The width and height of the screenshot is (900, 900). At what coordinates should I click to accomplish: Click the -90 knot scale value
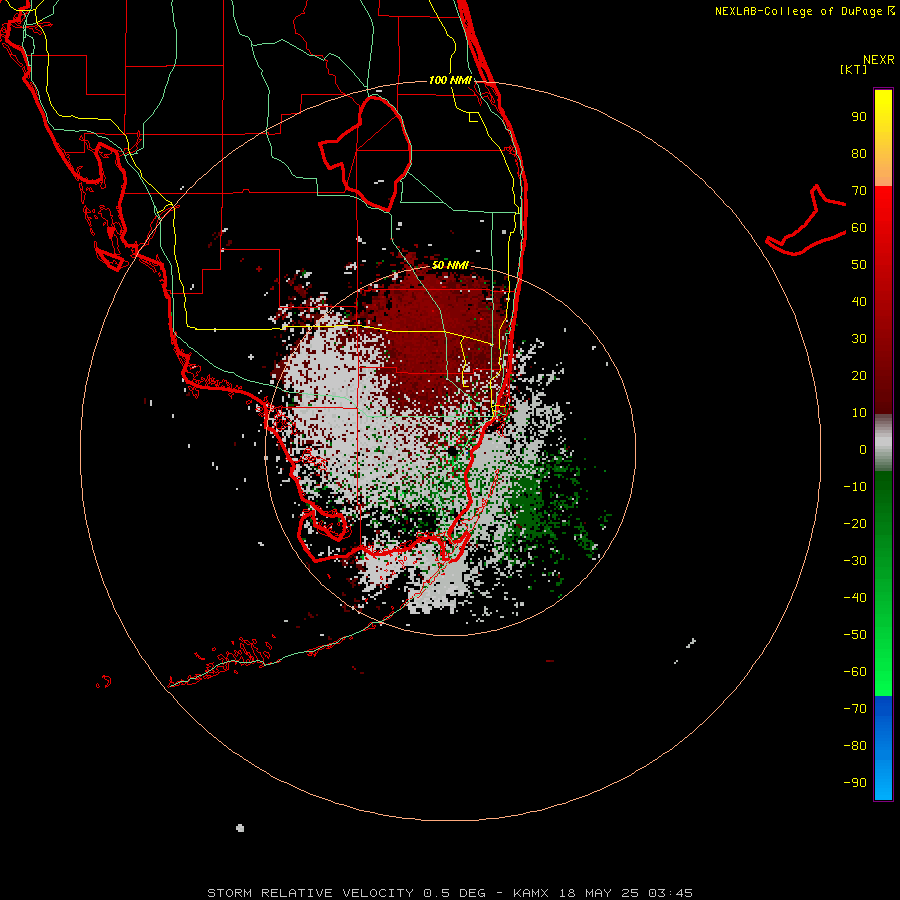coord(855,782)
